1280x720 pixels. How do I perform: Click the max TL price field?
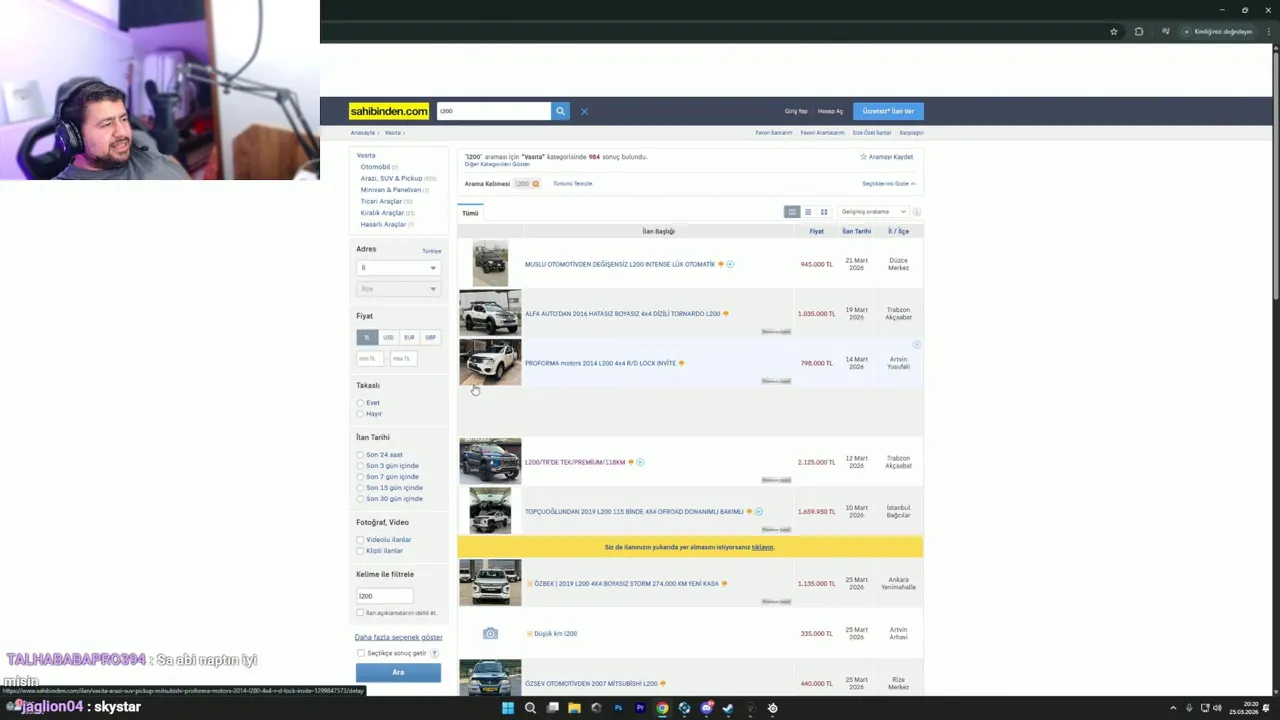tap(403, 359)
